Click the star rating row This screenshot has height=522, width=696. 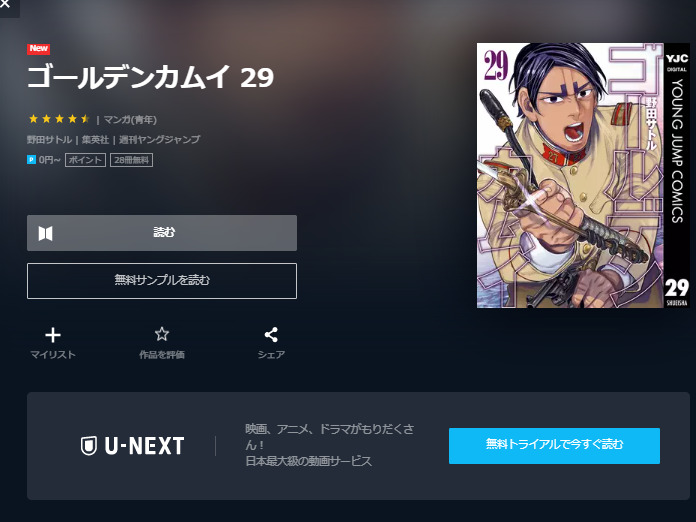[x=59, y=119]
